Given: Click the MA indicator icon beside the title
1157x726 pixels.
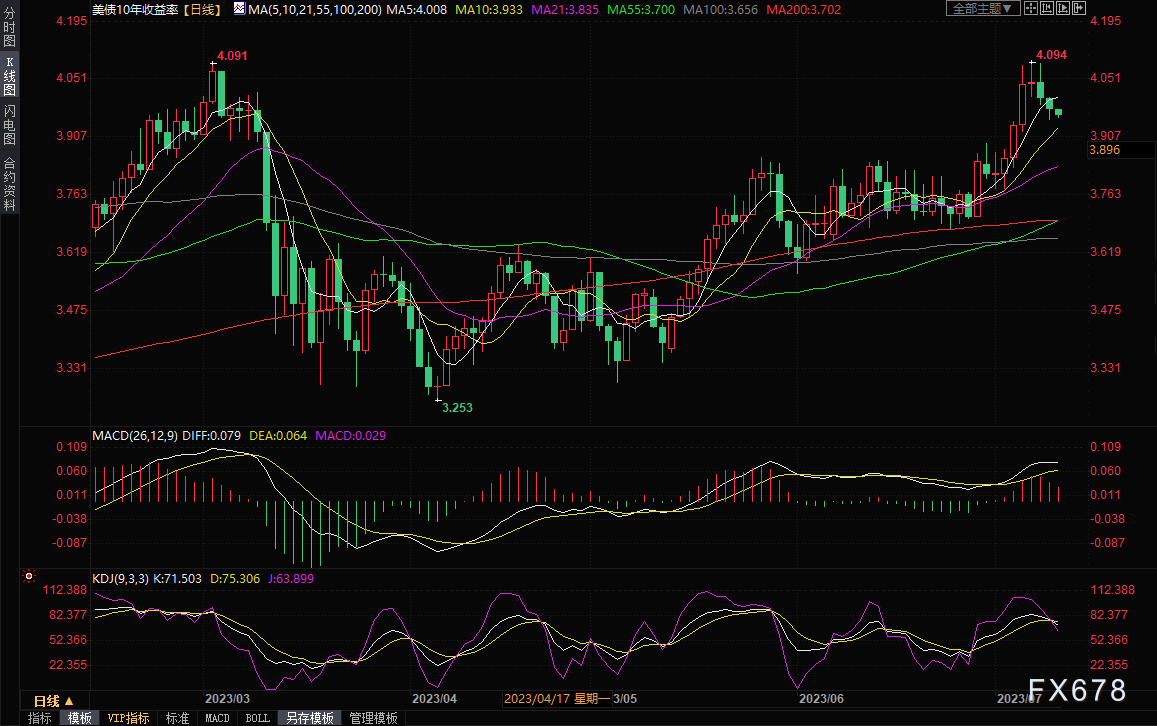Looking at the screenshot, I should point(239,8).
